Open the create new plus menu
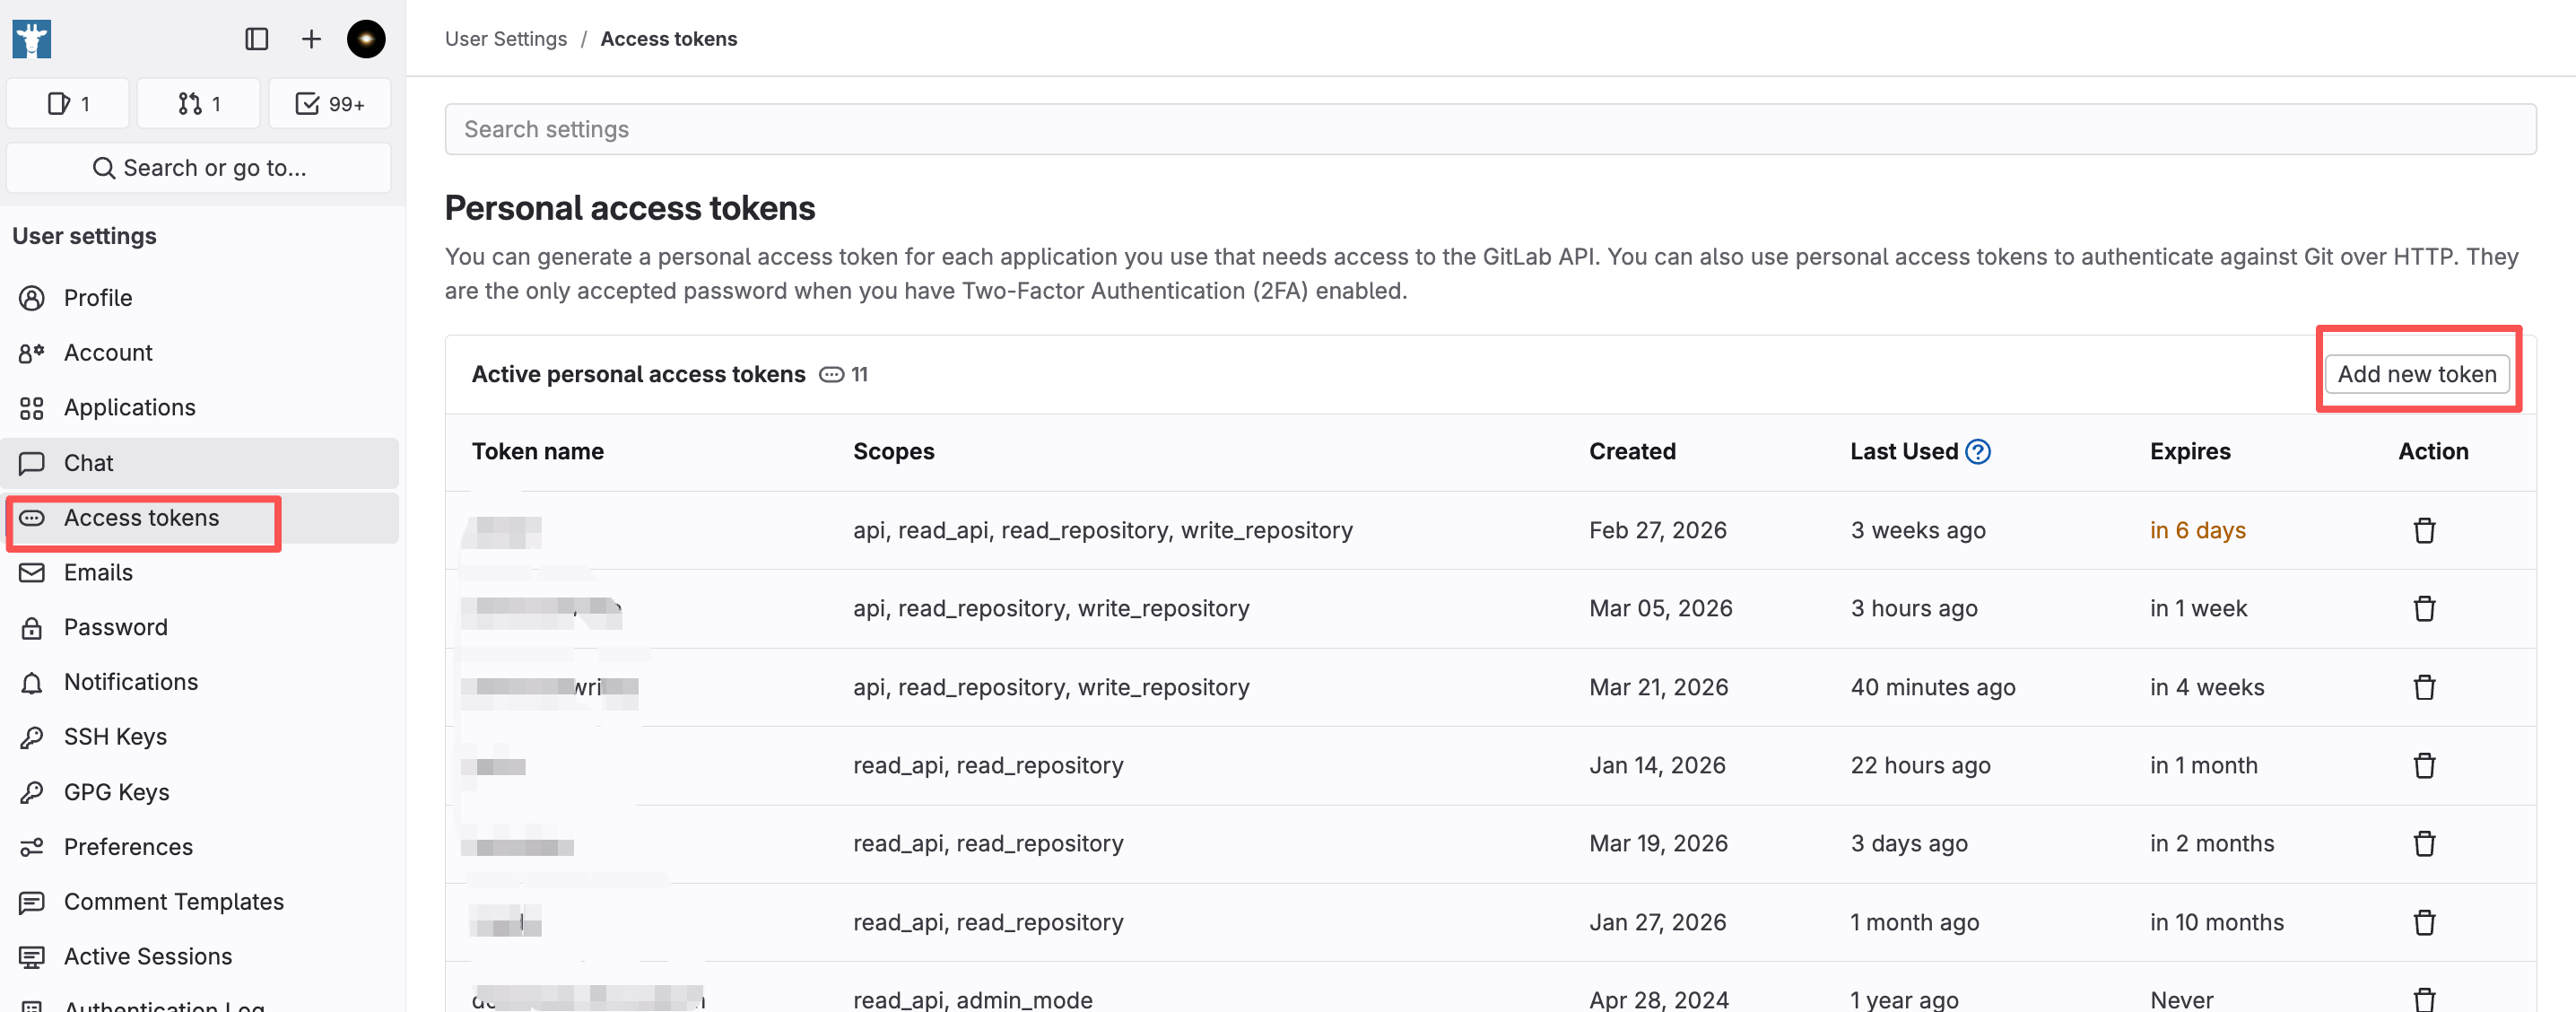This screenshot has width=2576, height=1012. pos(311,39)
